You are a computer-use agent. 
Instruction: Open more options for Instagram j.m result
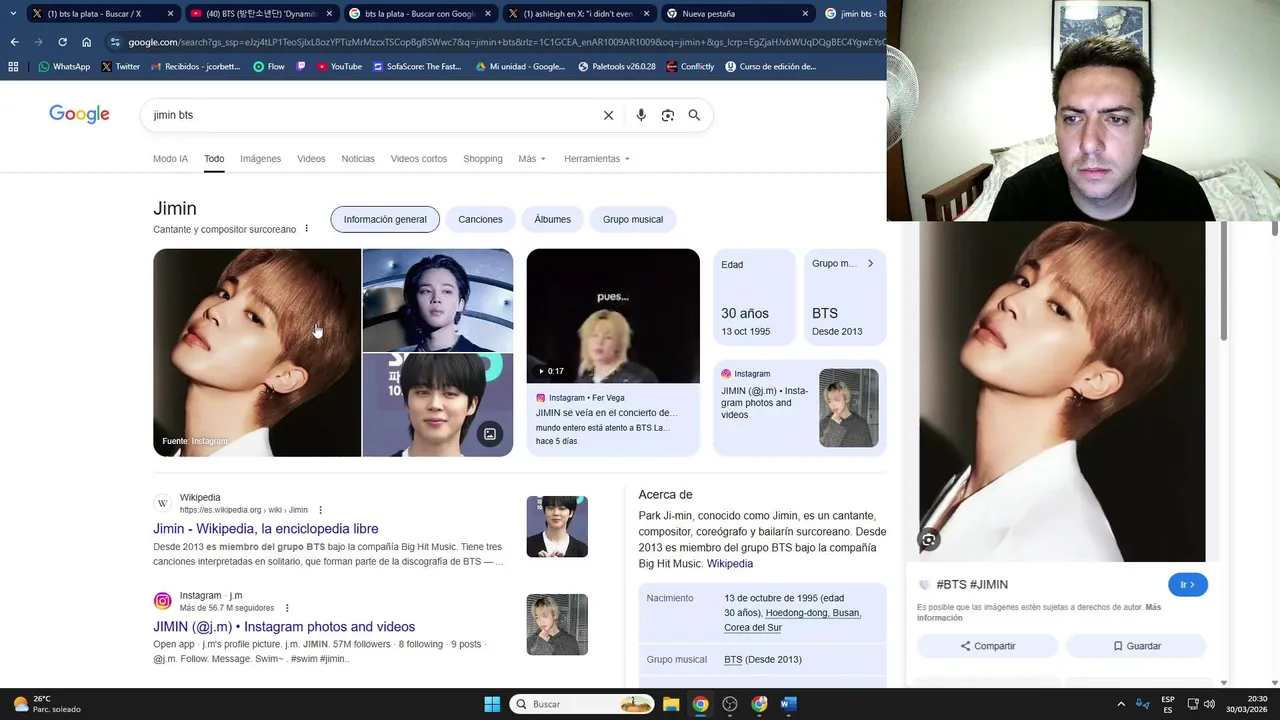pyautogui.click(x=287, y=608)
